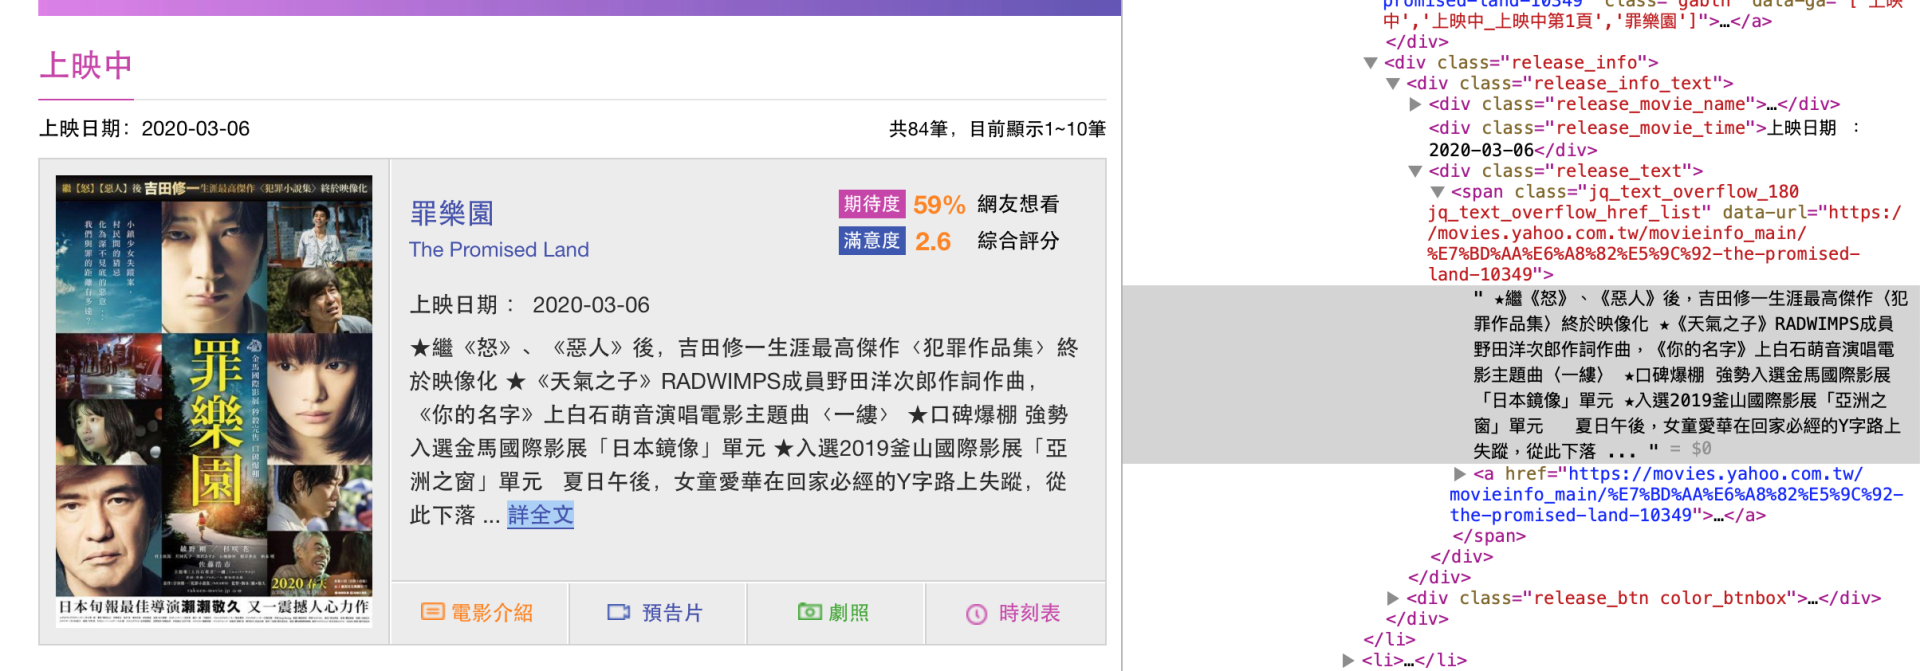
Task: Collapse the release_info_text div node
Action: point(1393,84)
